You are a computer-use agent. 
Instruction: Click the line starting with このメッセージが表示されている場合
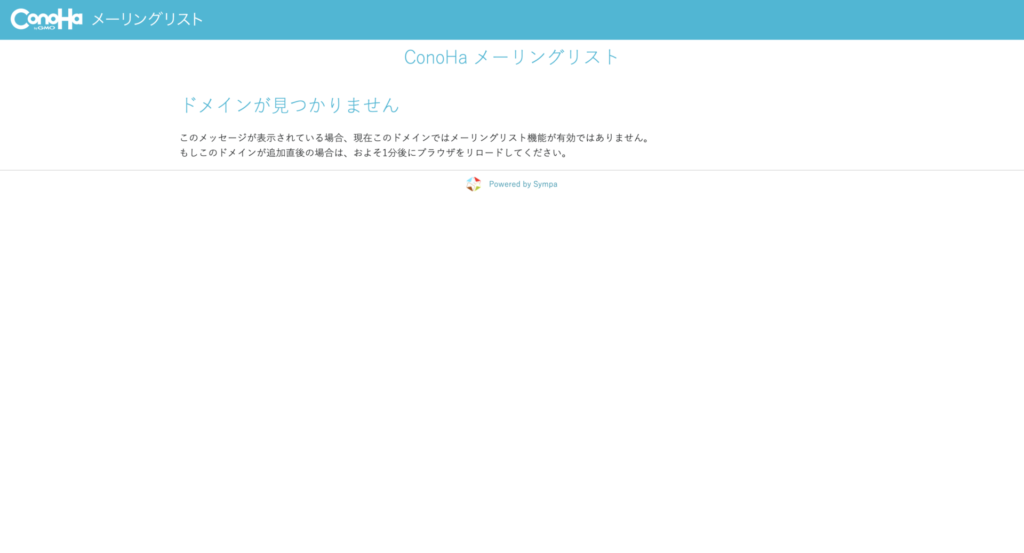(415, 138)
